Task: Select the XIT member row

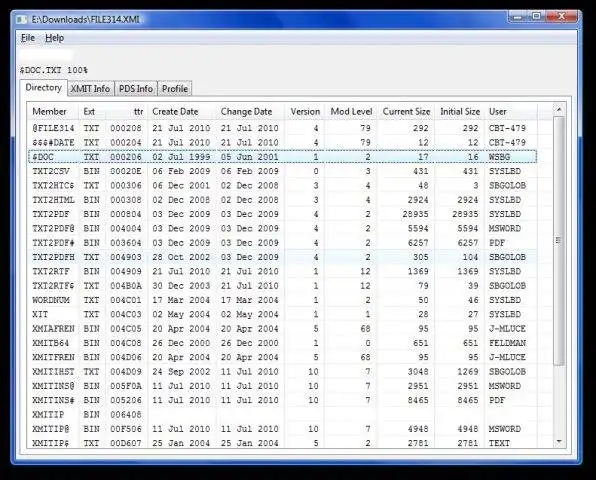Action: [282, 314]
